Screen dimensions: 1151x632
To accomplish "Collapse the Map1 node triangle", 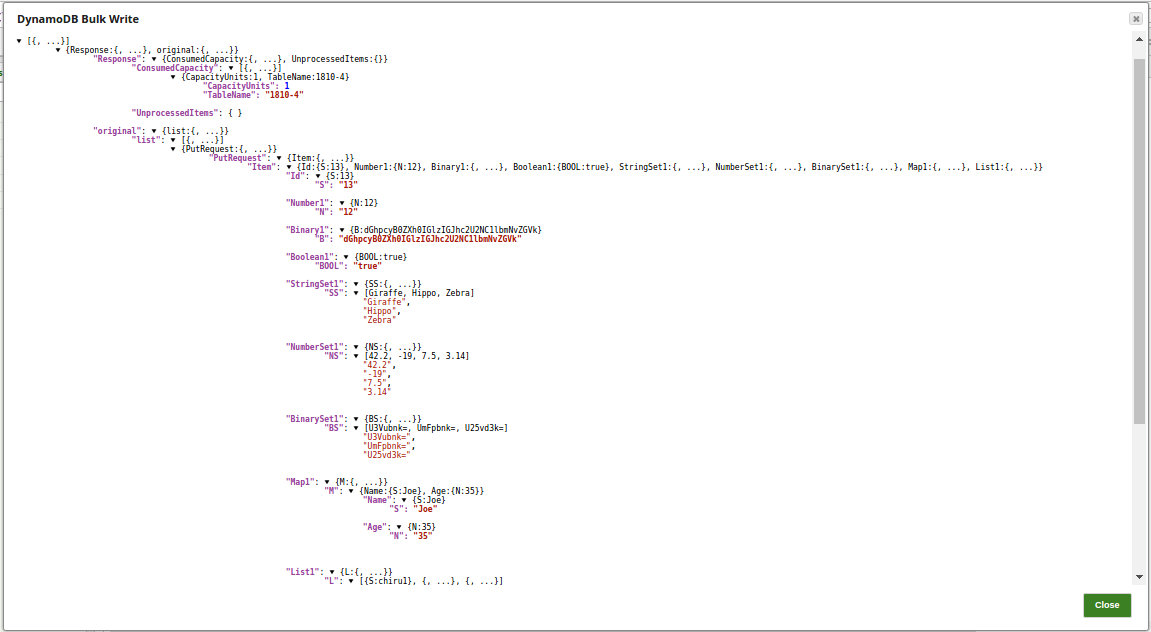I will point(327,482).
